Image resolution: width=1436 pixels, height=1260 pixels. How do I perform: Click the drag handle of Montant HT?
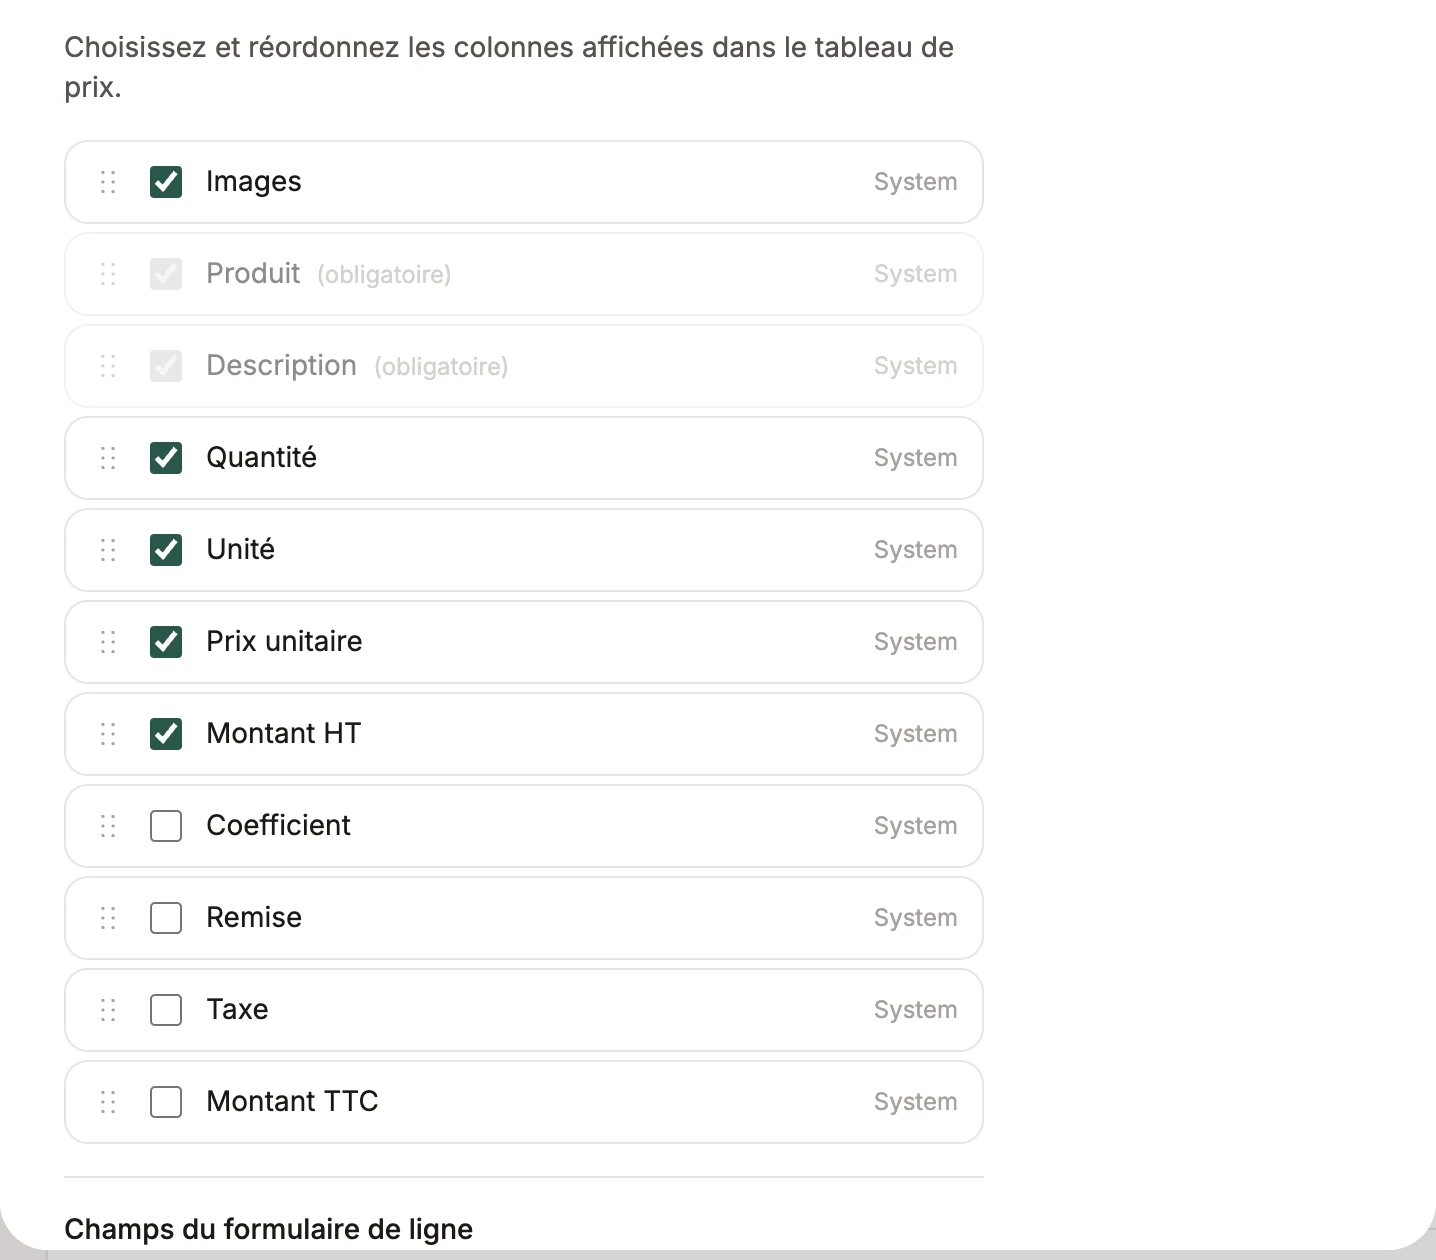point(108,734)
